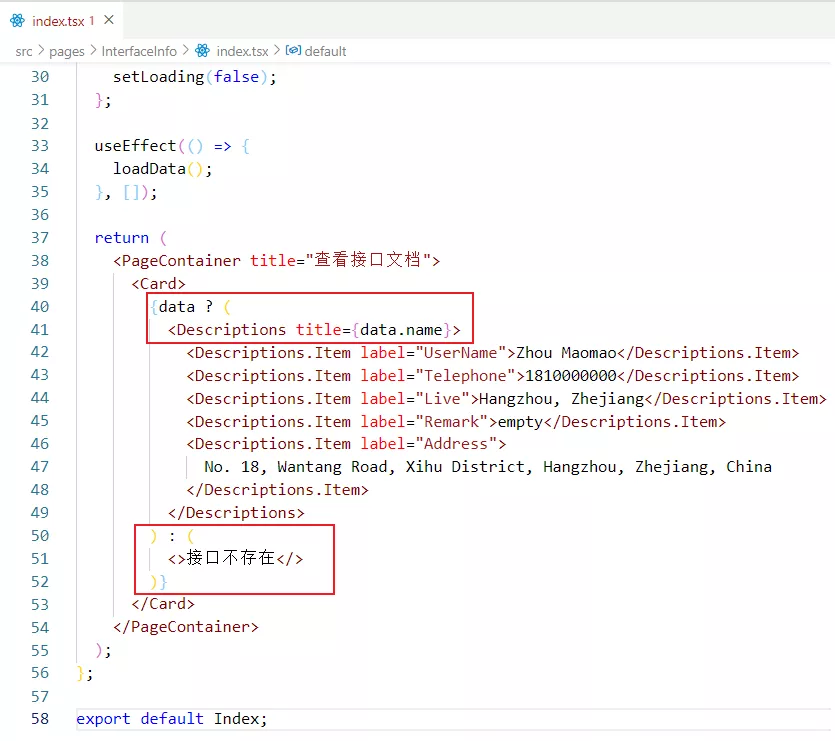This screenshot has height=741, width=835.
Task: Click the PageContainer opening tag
Action: [x=276, y=260]
